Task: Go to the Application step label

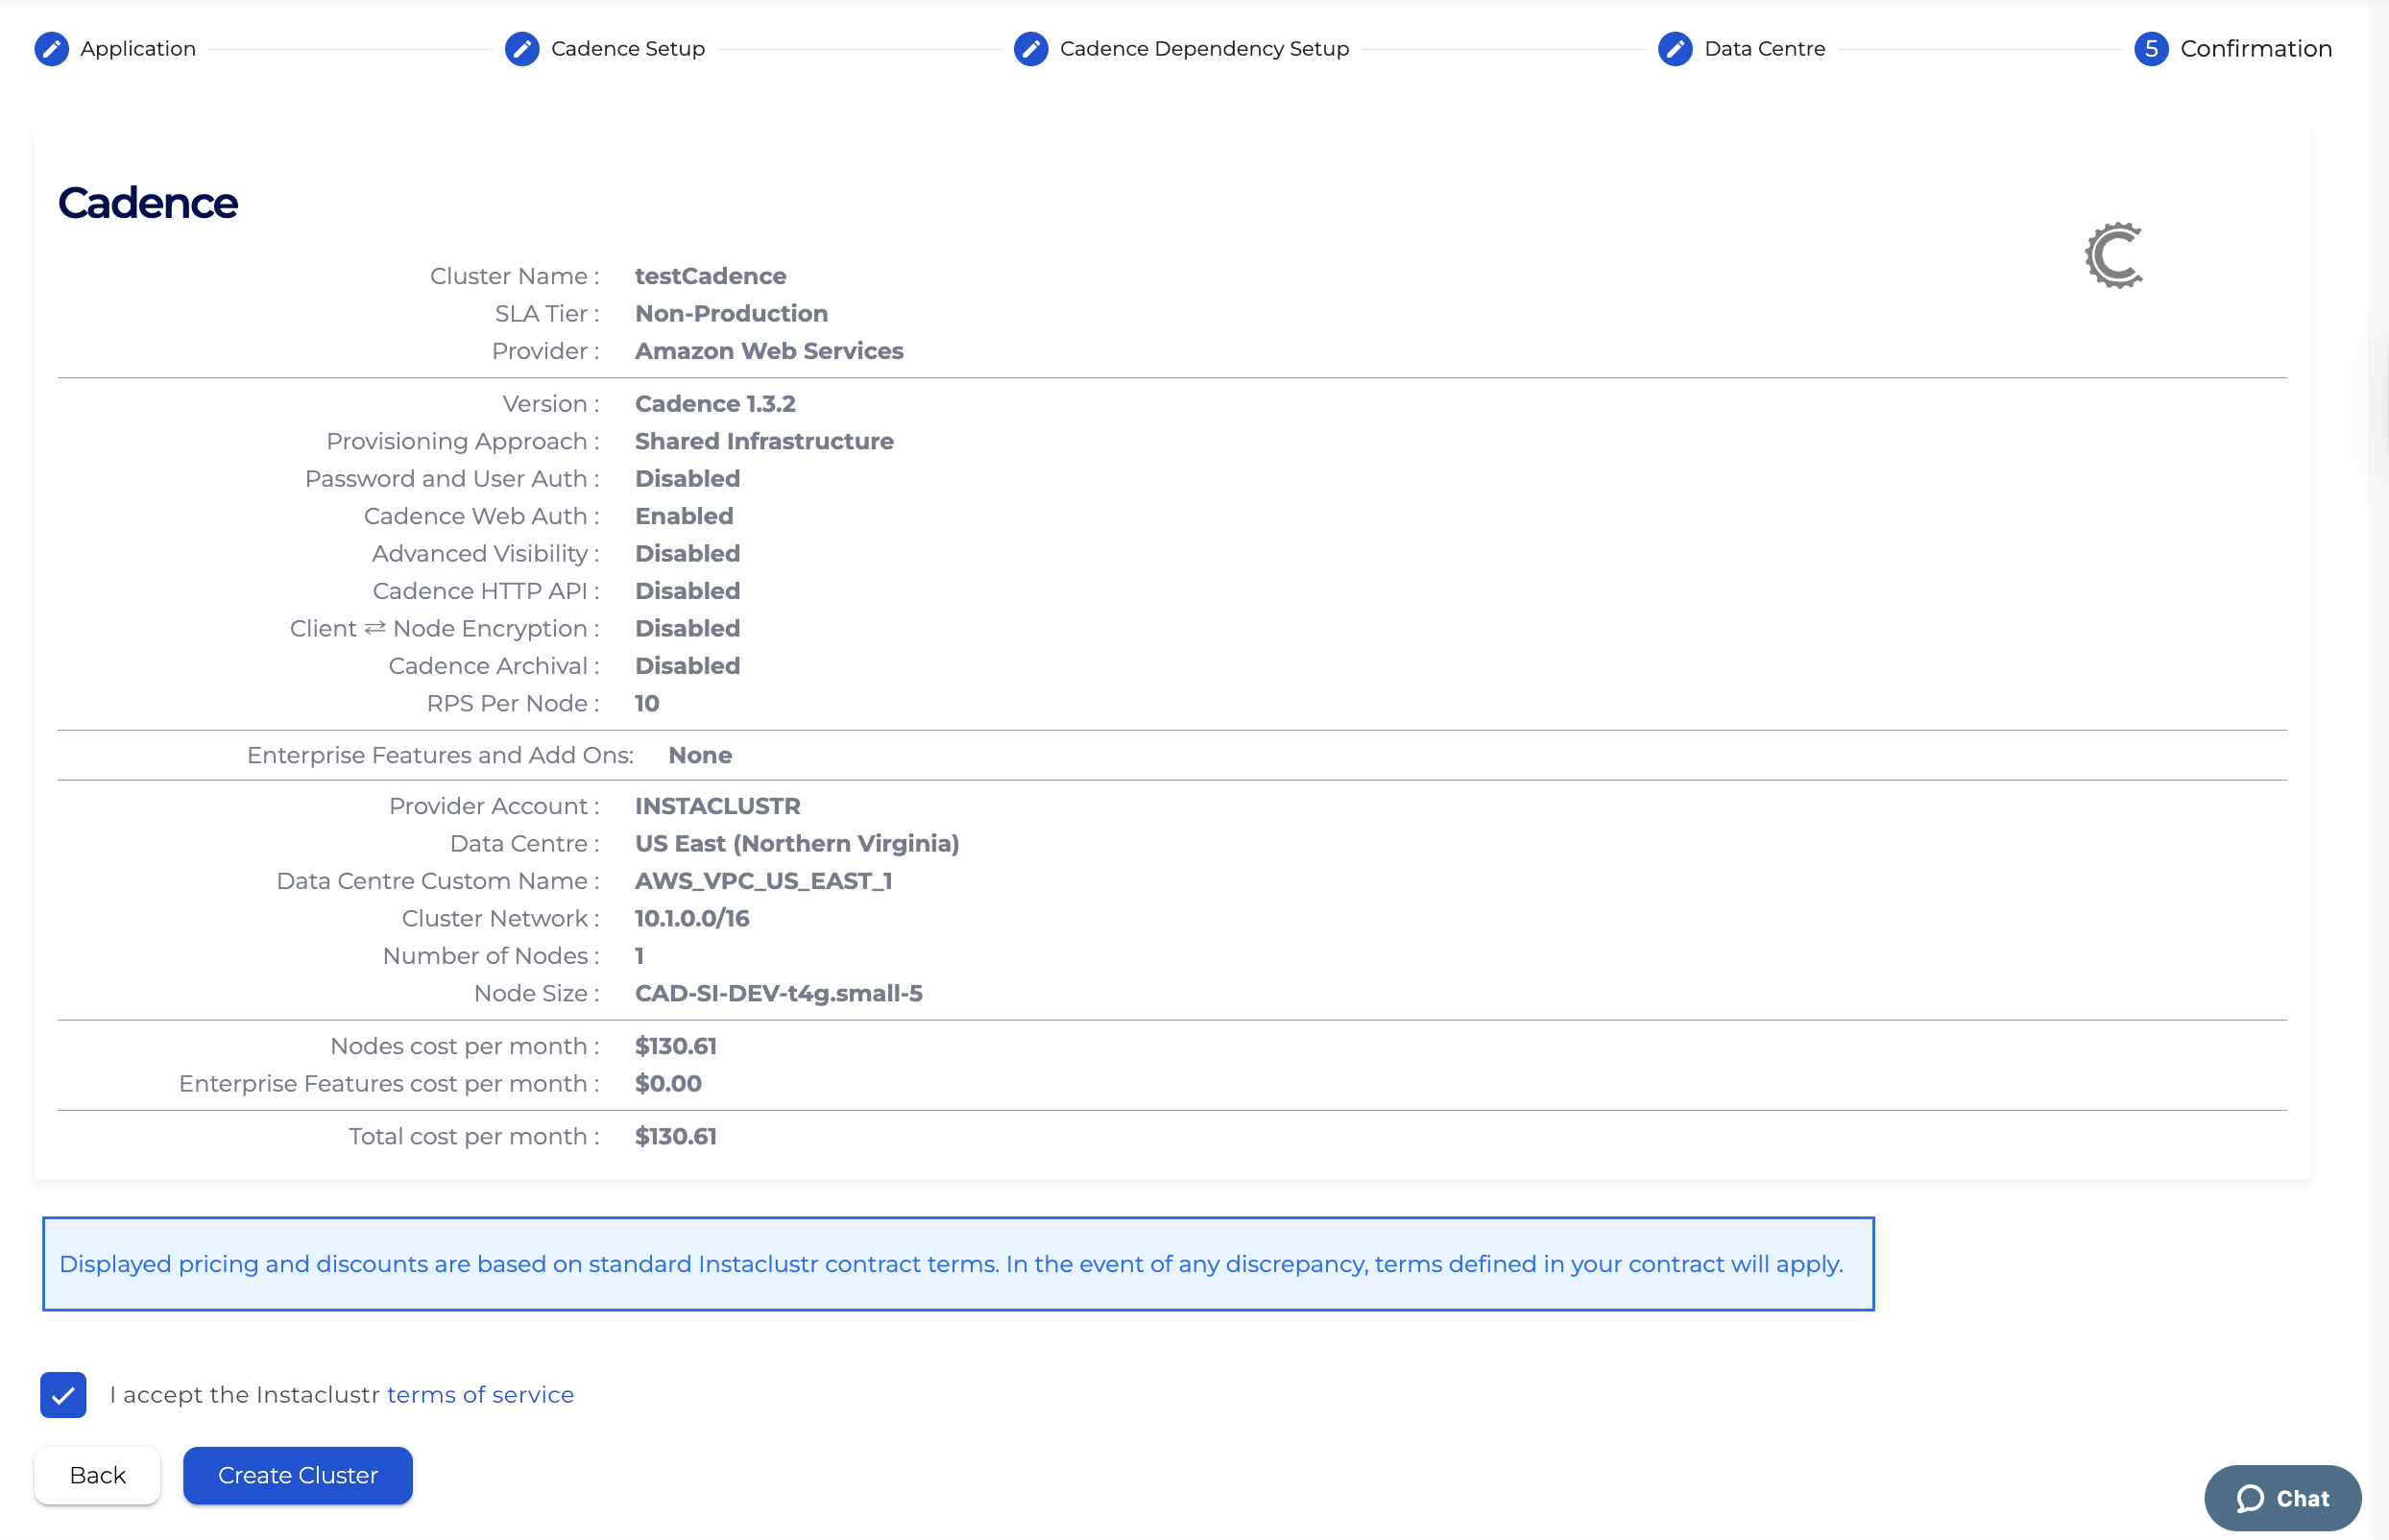Action: pyautogui.click(x=138, y=49)
